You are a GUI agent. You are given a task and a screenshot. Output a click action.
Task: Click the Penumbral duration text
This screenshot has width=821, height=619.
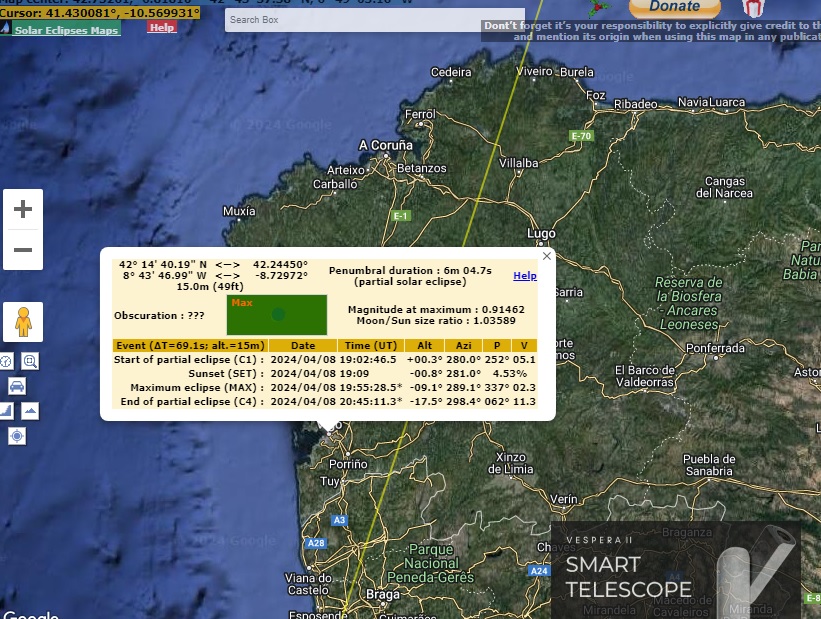tap(410, 271)
